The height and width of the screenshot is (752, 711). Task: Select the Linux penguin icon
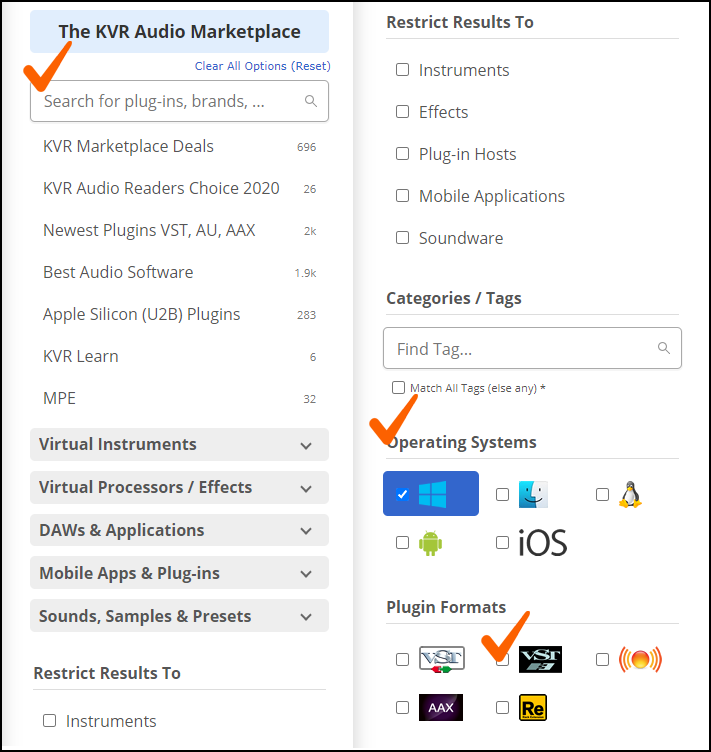(630, 494)
